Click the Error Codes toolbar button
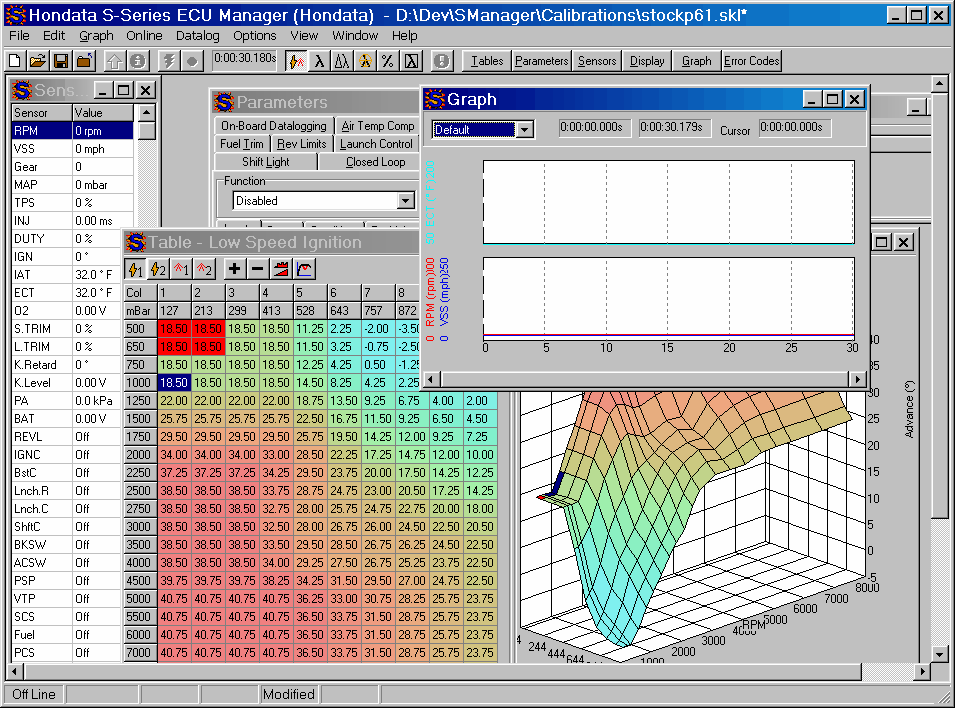The width and height of the screenshot is (955, 708). 752,61
